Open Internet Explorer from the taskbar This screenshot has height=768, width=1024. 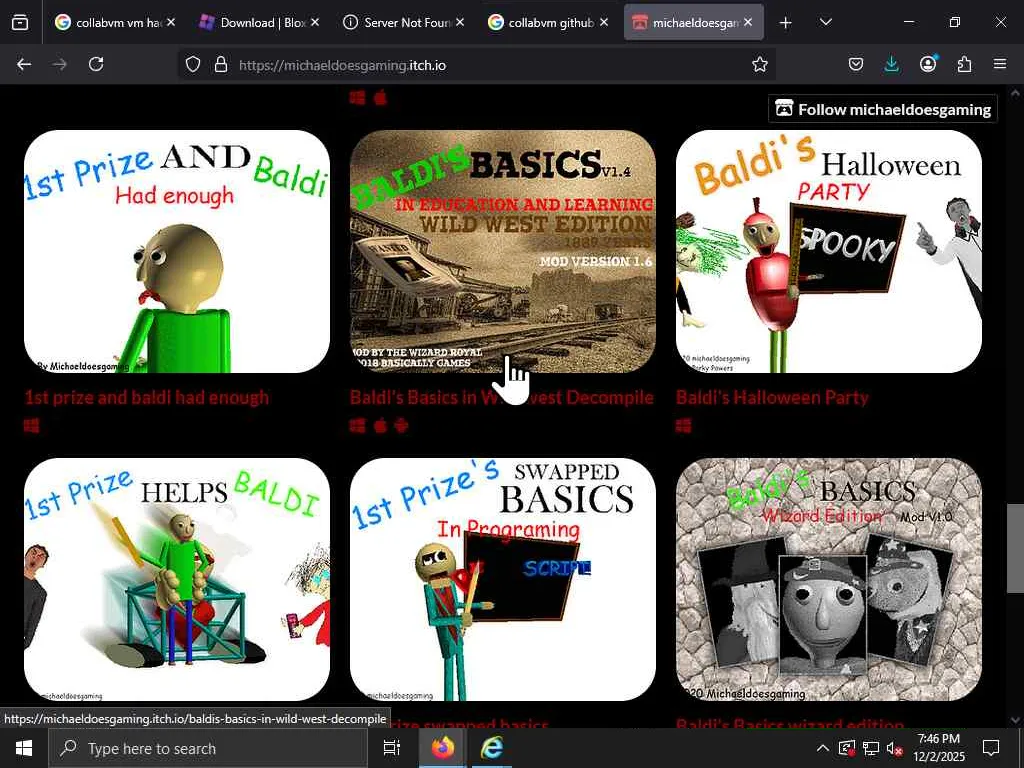(x=492, y=748)
